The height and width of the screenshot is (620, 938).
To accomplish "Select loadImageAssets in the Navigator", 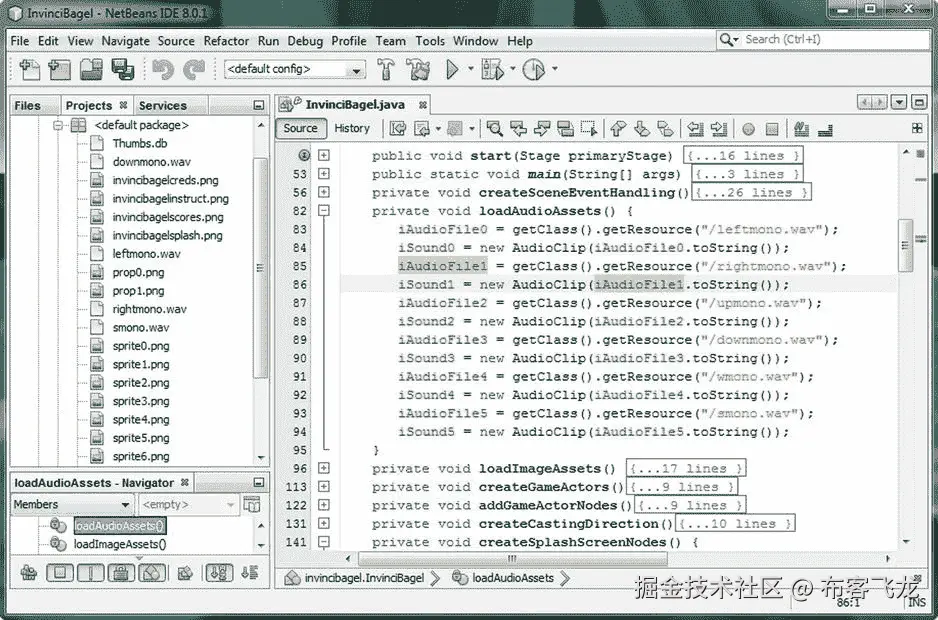I will tap(120, 543).
